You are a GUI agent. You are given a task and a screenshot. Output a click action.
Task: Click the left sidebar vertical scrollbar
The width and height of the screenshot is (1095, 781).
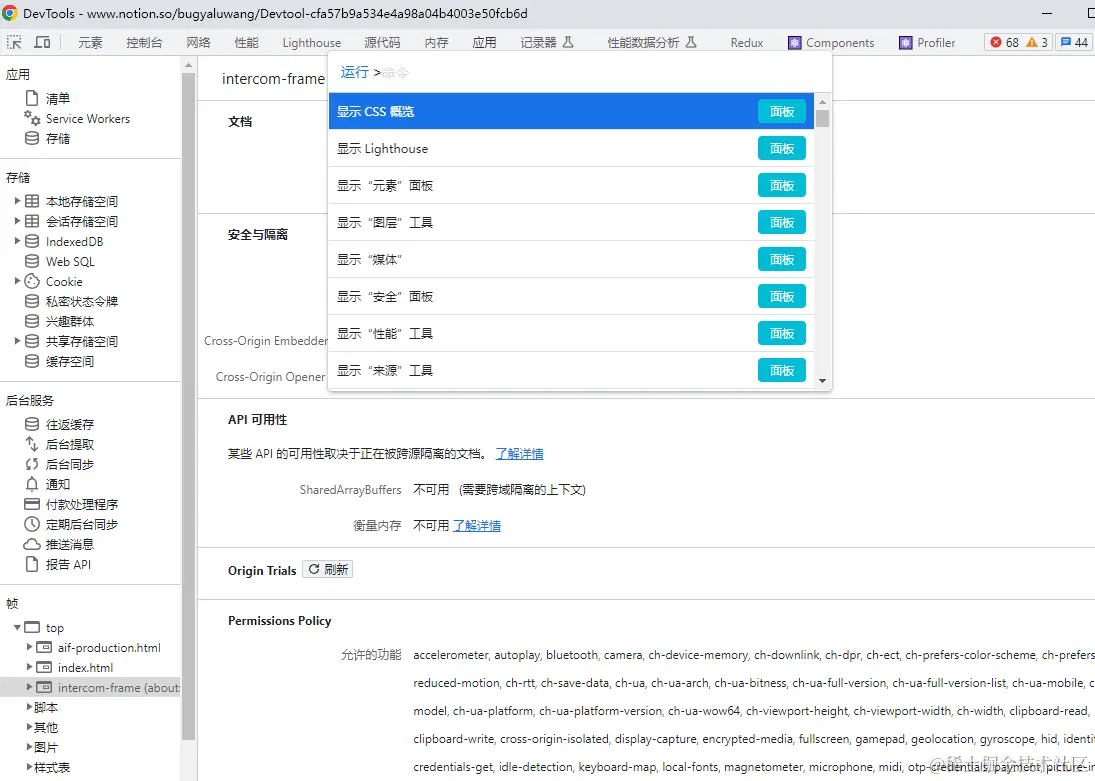[188, 405]
